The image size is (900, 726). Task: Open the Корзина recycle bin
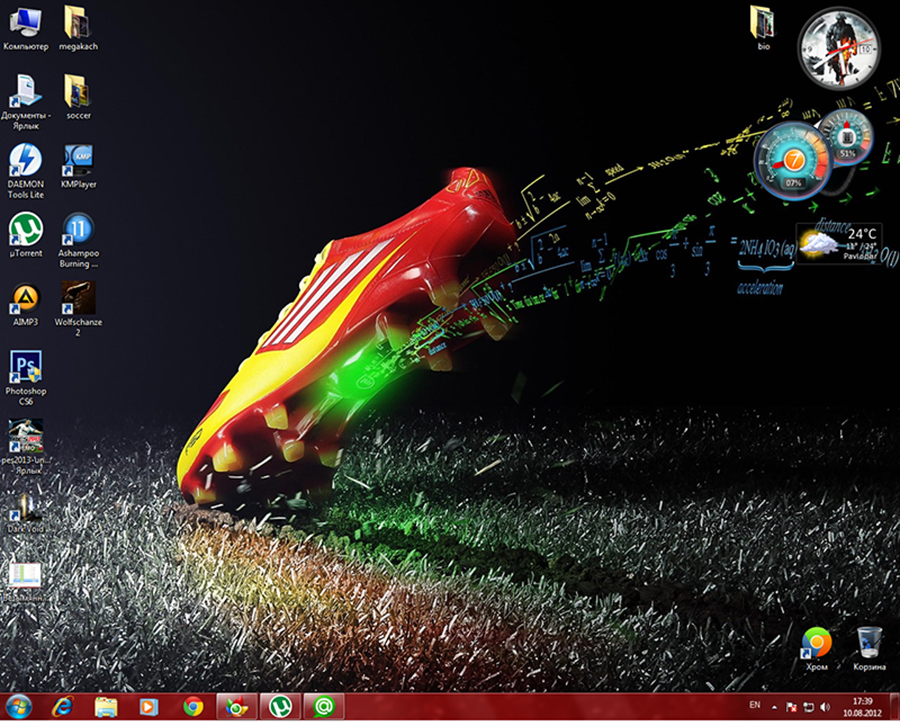point(869,649)
